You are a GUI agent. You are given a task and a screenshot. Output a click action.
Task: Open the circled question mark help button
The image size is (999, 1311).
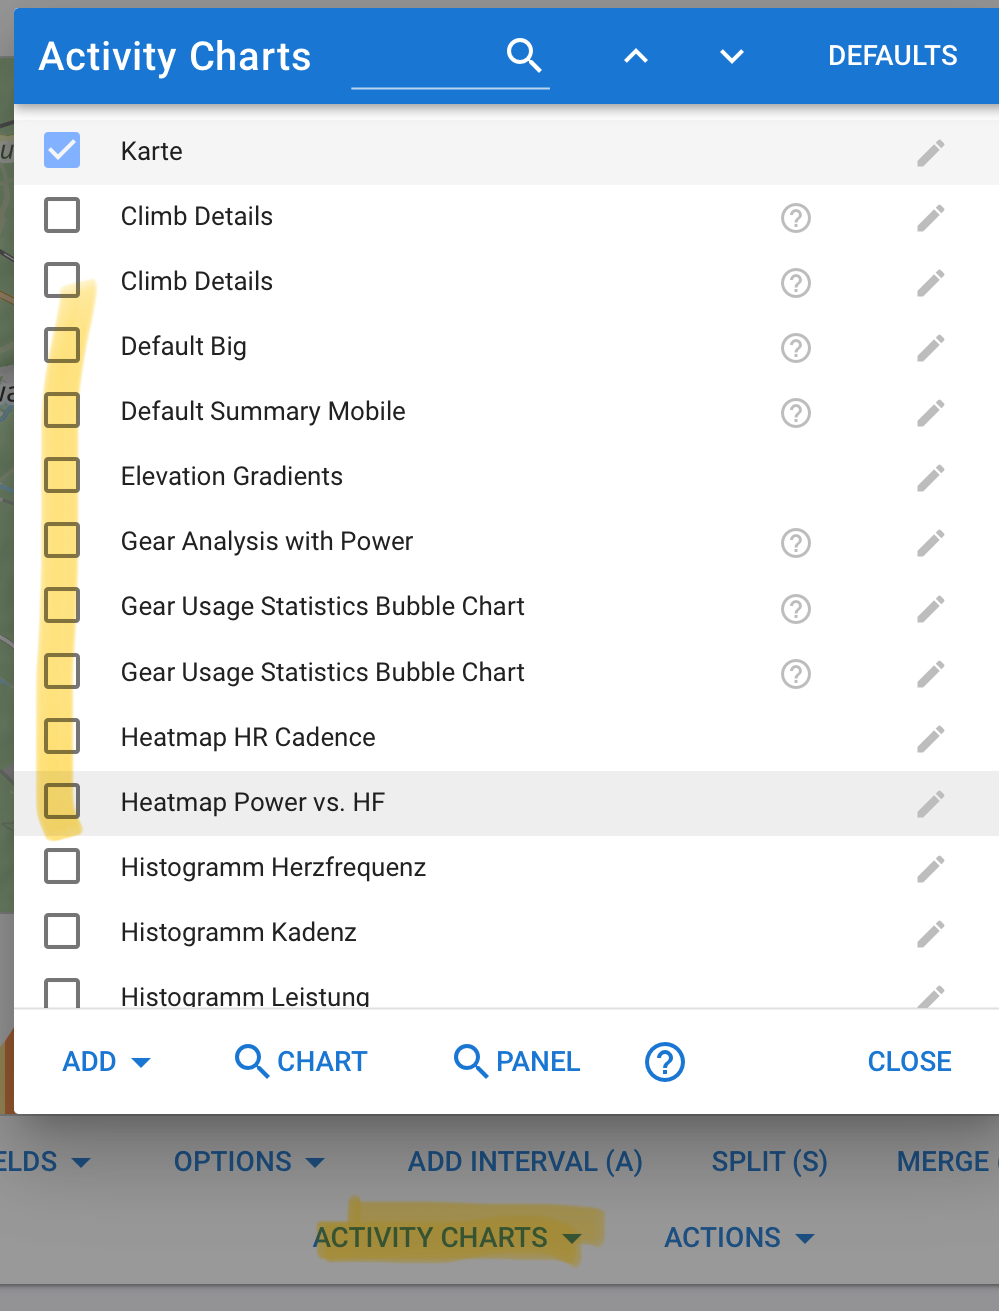click(665, 1062)
